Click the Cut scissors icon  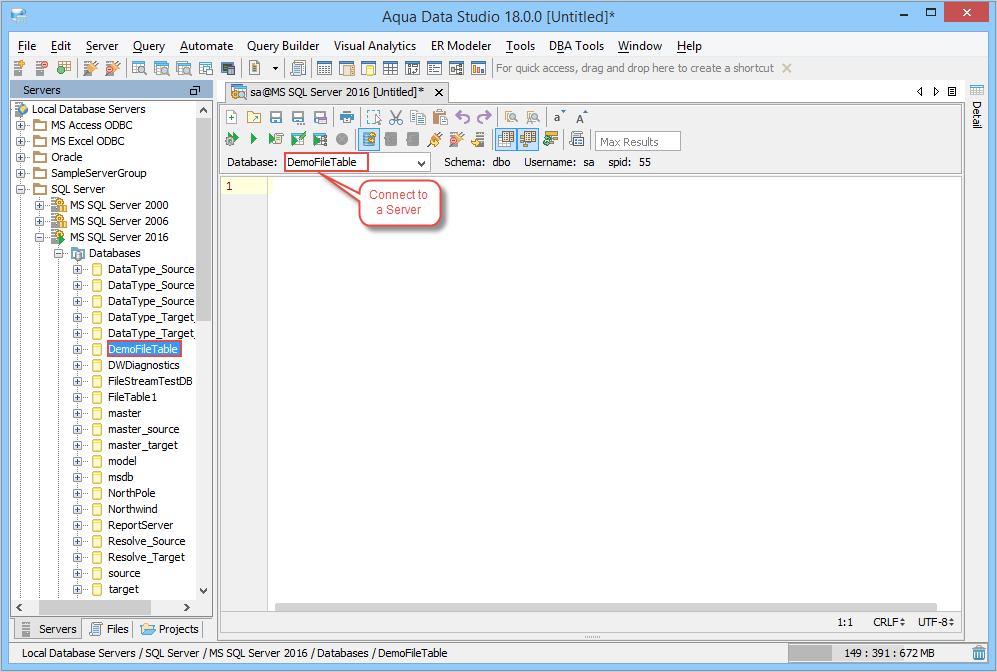click(x=395, y=117)
